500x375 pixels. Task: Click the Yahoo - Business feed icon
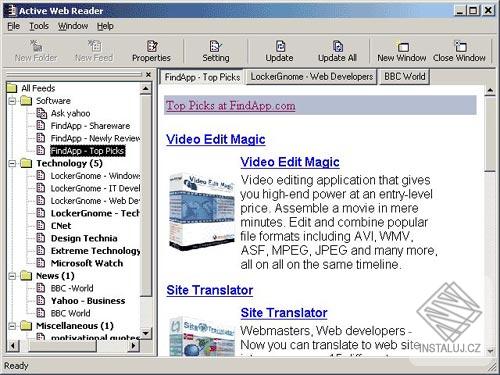(x=40, y=300)
